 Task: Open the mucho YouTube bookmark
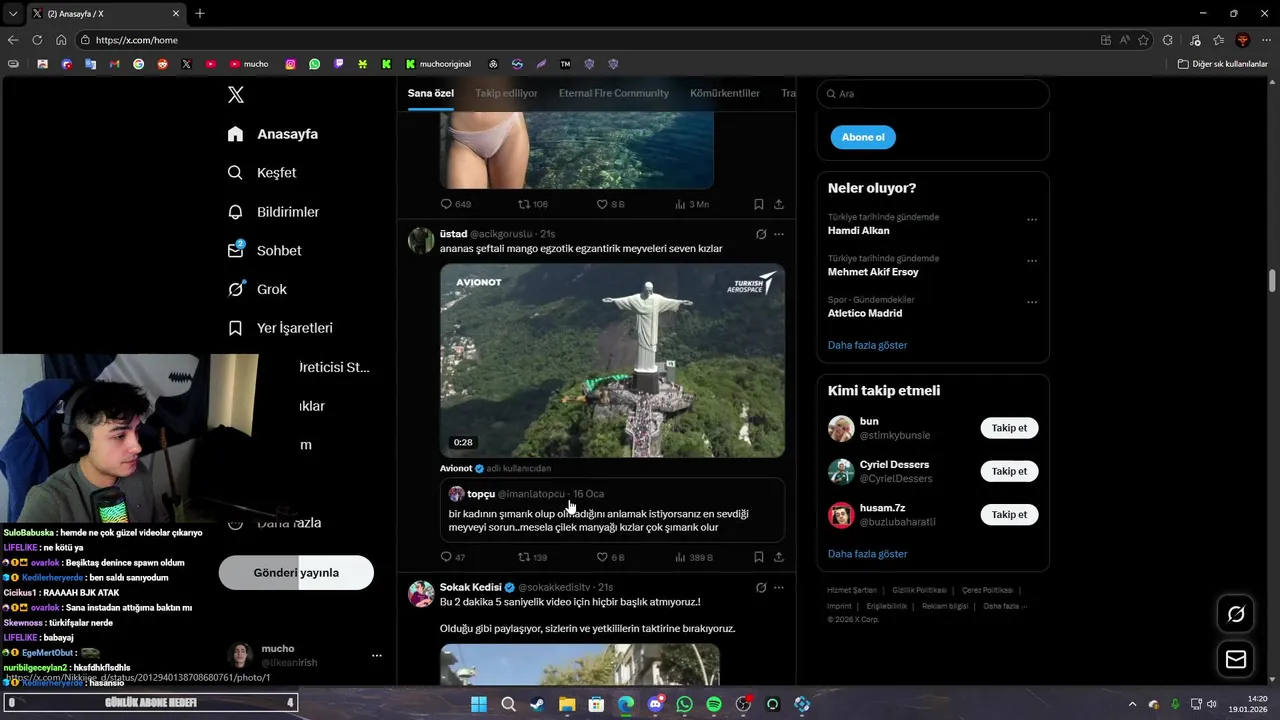point(249,64)
